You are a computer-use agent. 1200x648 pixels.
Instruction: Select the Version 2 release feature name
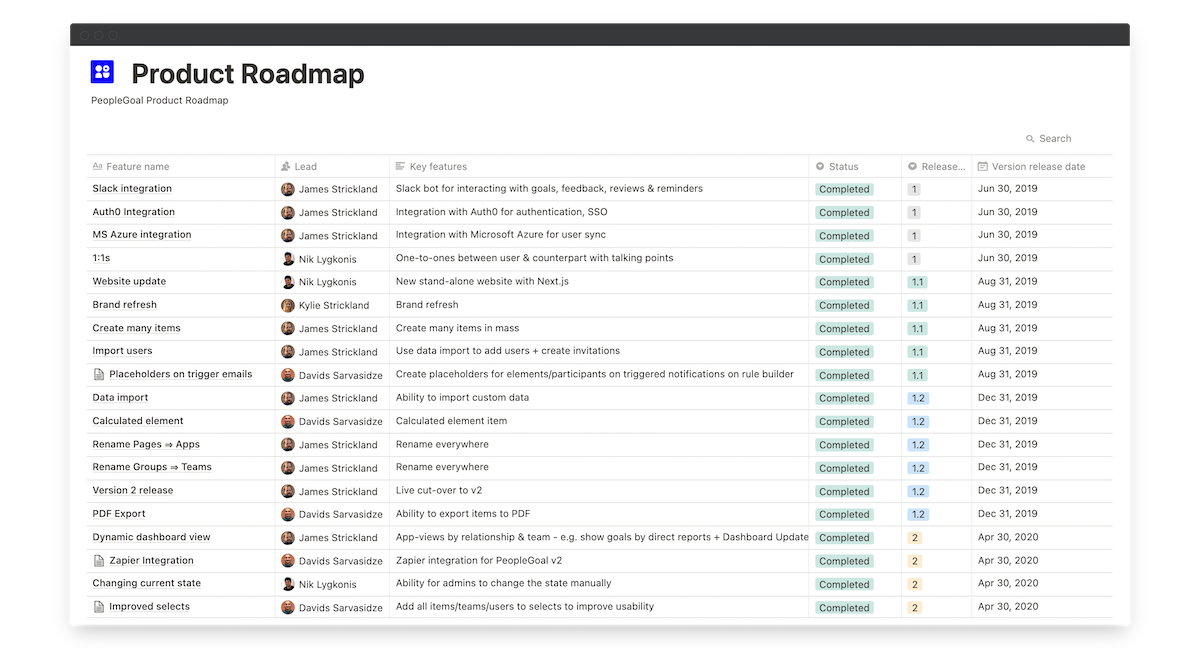pos(133,490)
